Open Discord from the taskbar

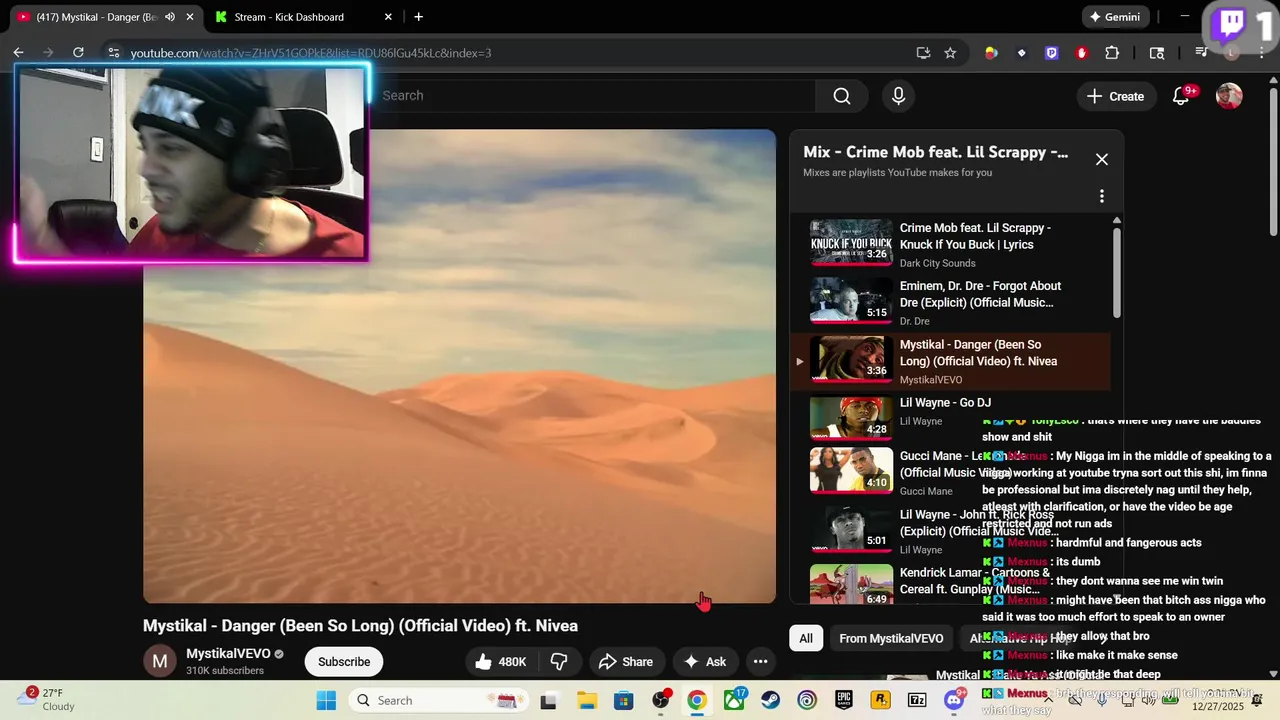(954, 700)
